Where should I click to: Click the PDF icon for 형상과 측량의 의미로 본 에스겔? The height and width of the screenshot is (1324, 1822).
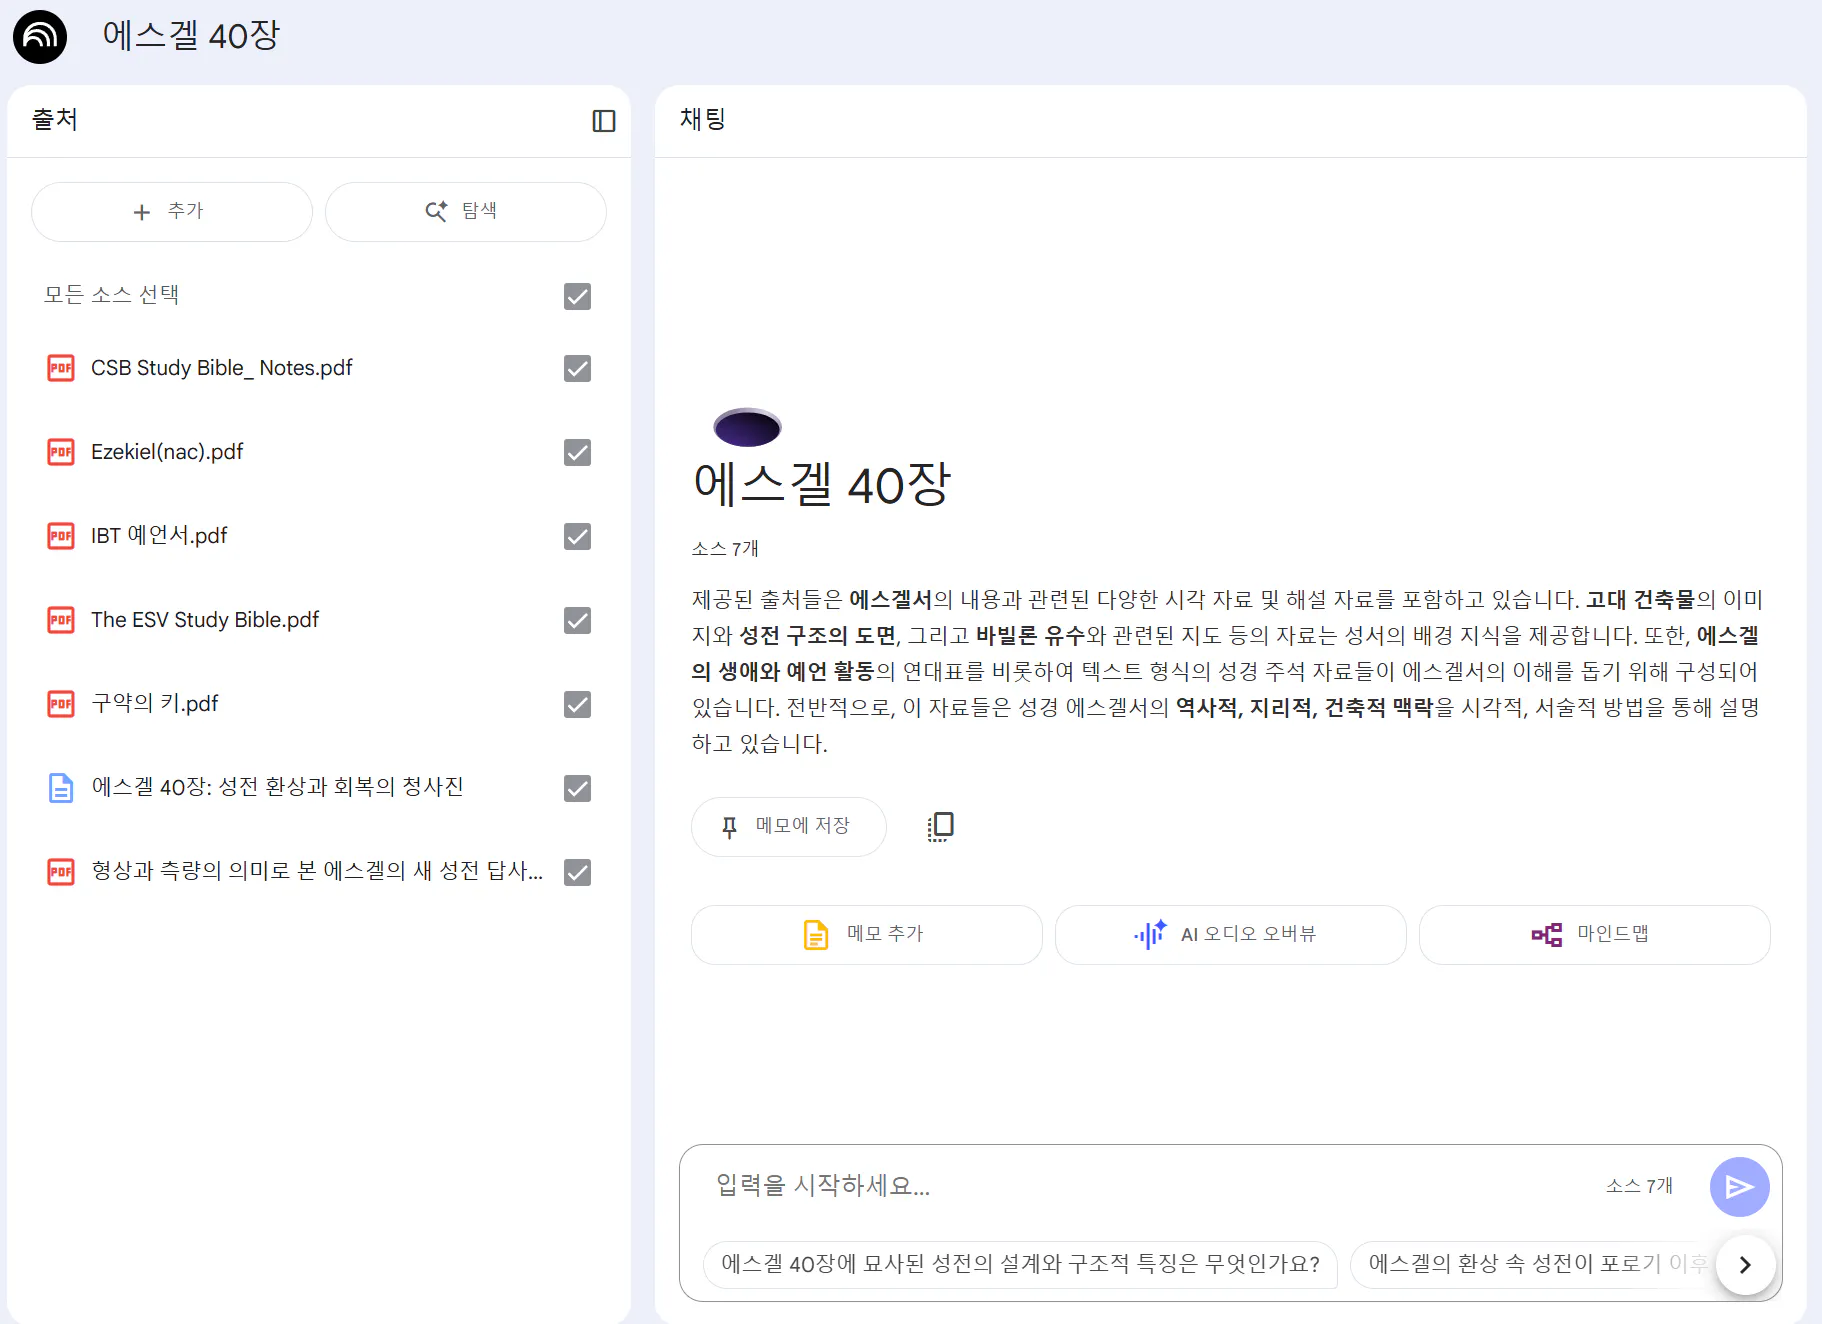point(61,872)
